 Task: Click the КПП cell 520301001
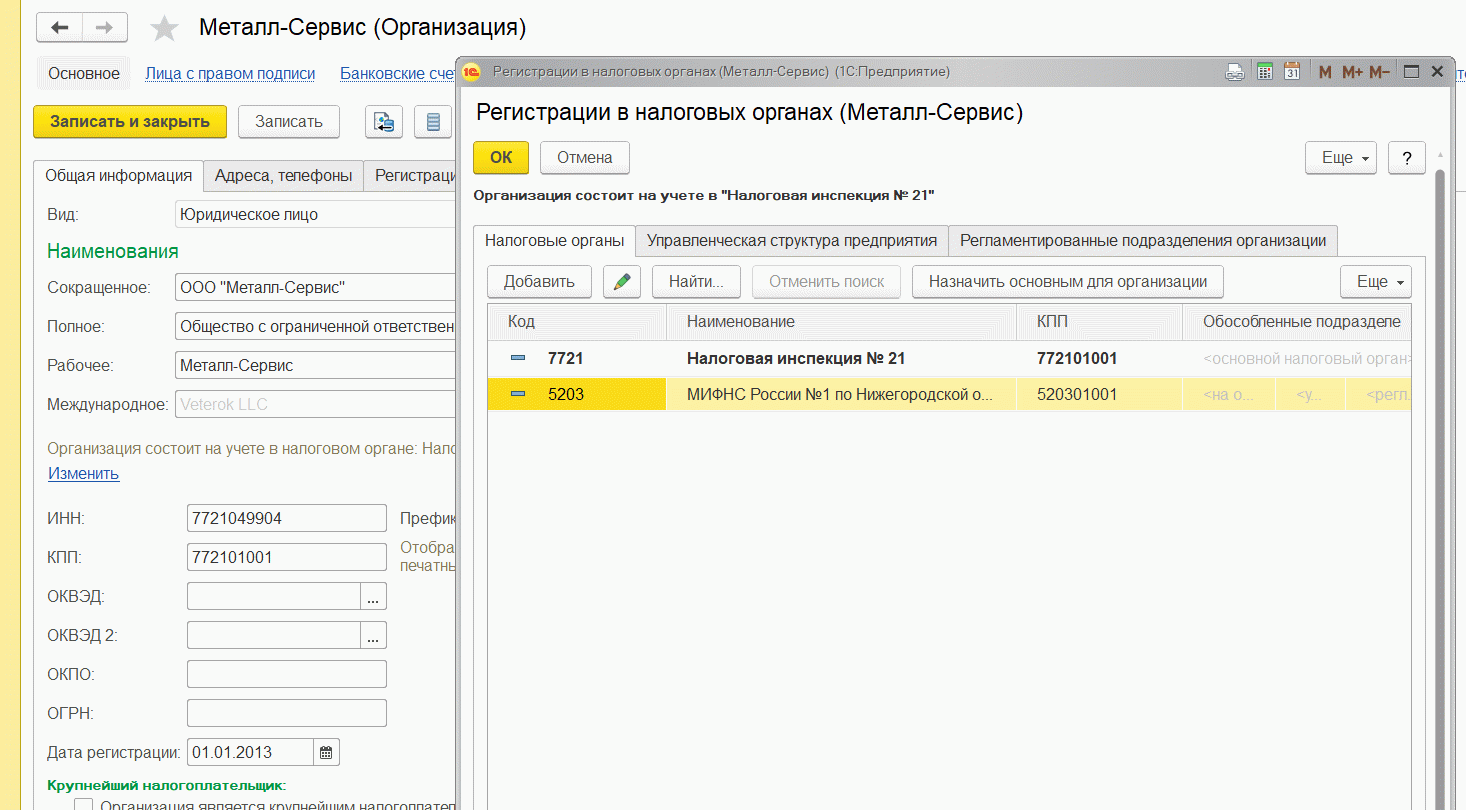tap(1099, 394)
